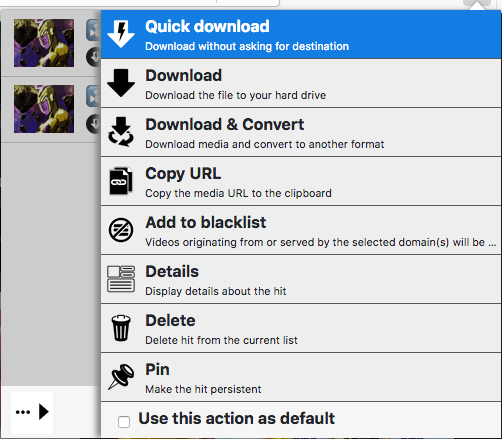Choose Delete hit from current list
Viewport: 502px width, 439px height.
point(301,328)
